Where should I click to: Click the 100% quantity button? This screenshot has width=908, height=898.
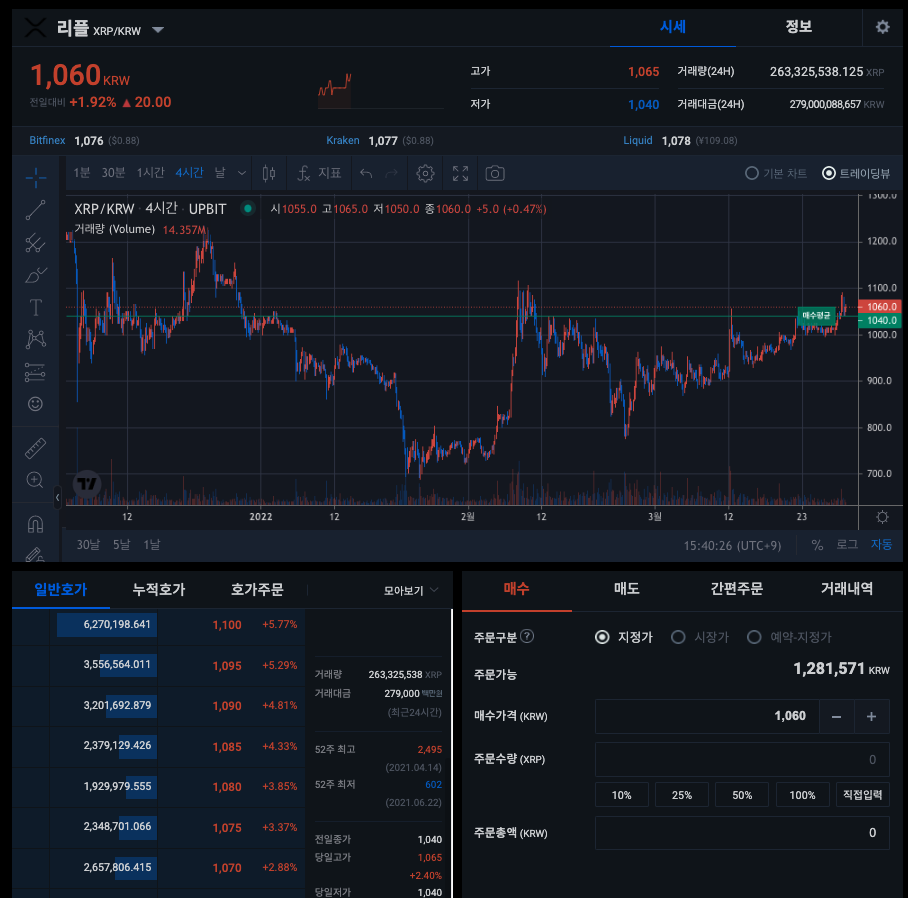802,795
